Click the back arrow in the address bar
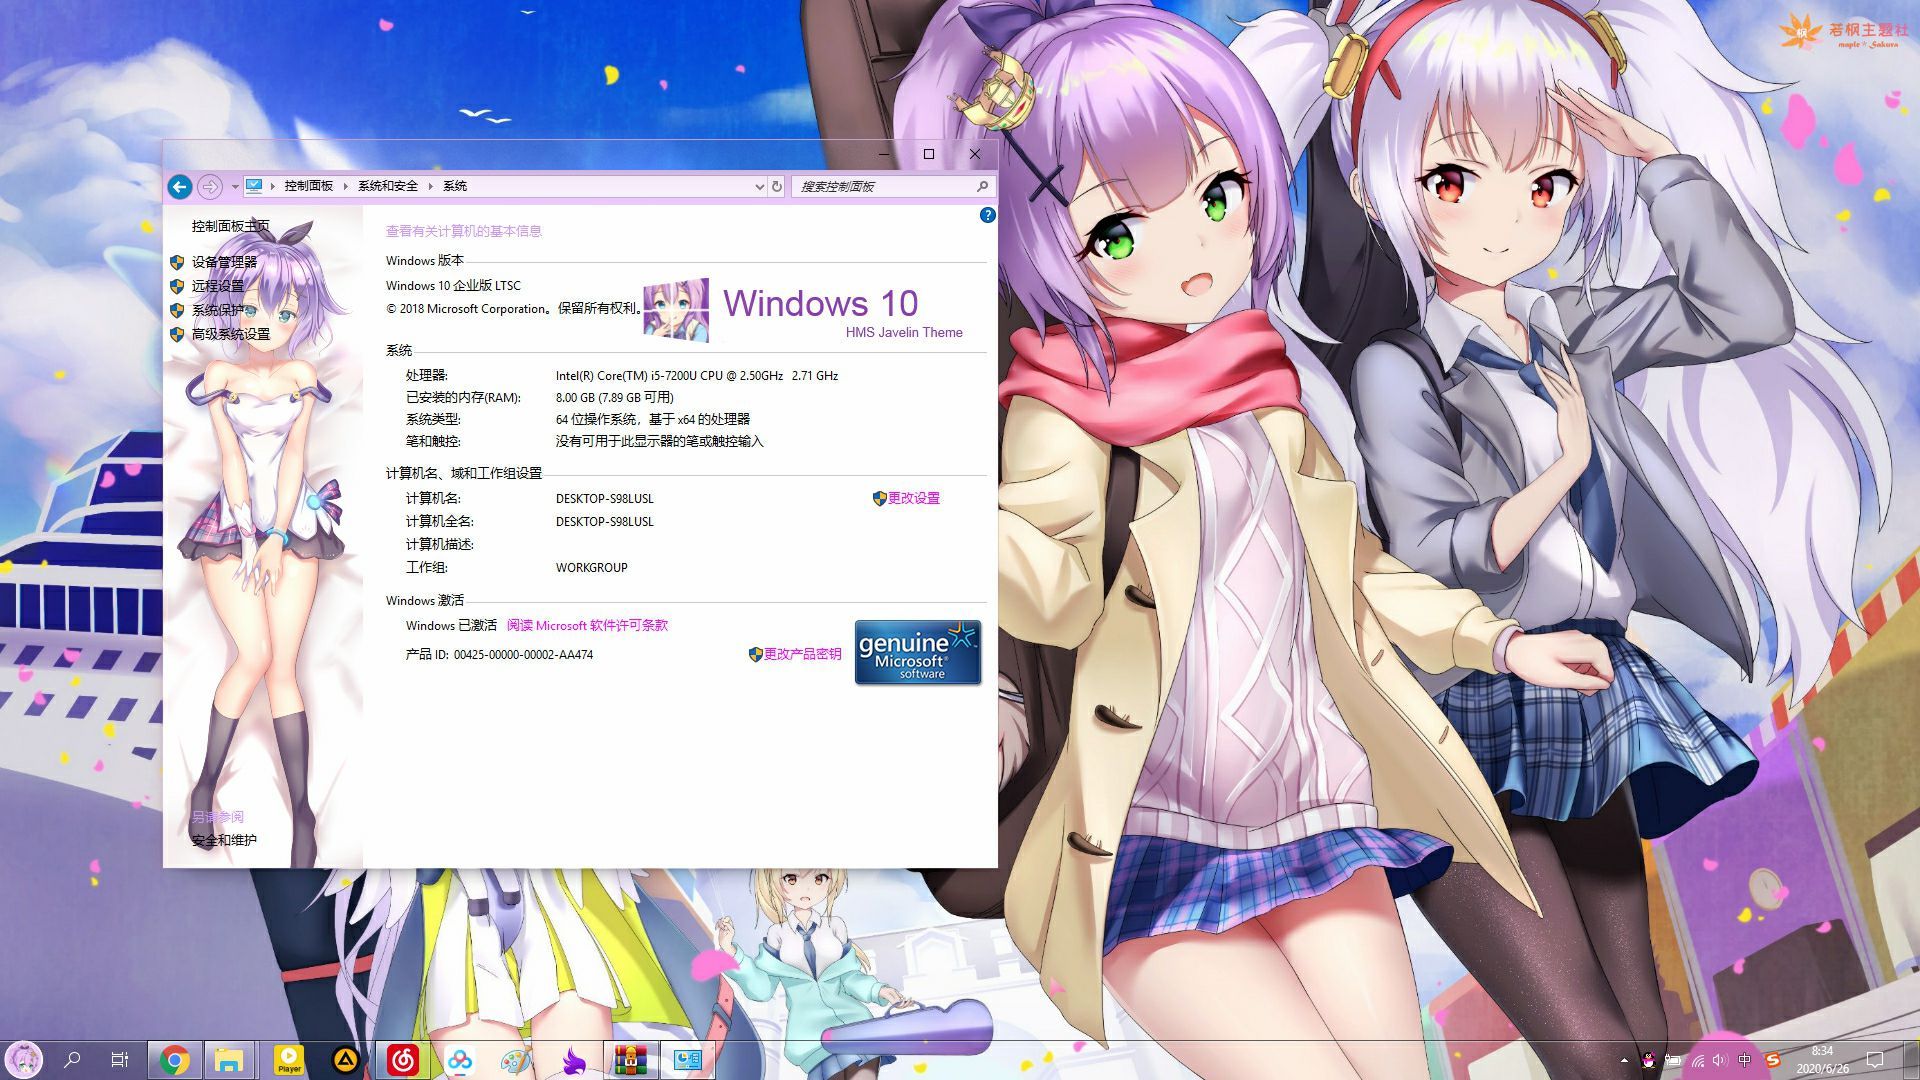Screen dimensions: 1920x1080 coord(180,186)
